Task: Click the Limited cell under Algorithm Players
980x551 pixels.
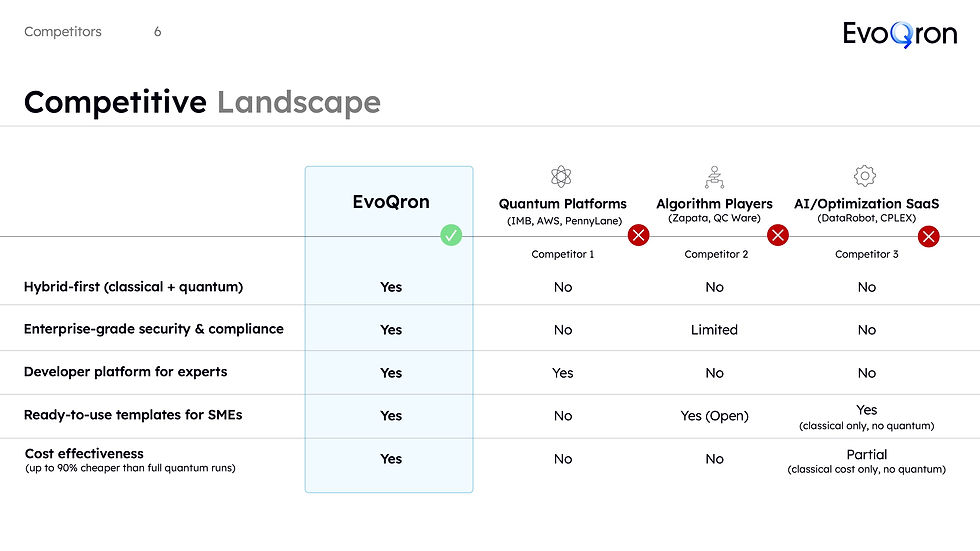Action: coord(714,330)
